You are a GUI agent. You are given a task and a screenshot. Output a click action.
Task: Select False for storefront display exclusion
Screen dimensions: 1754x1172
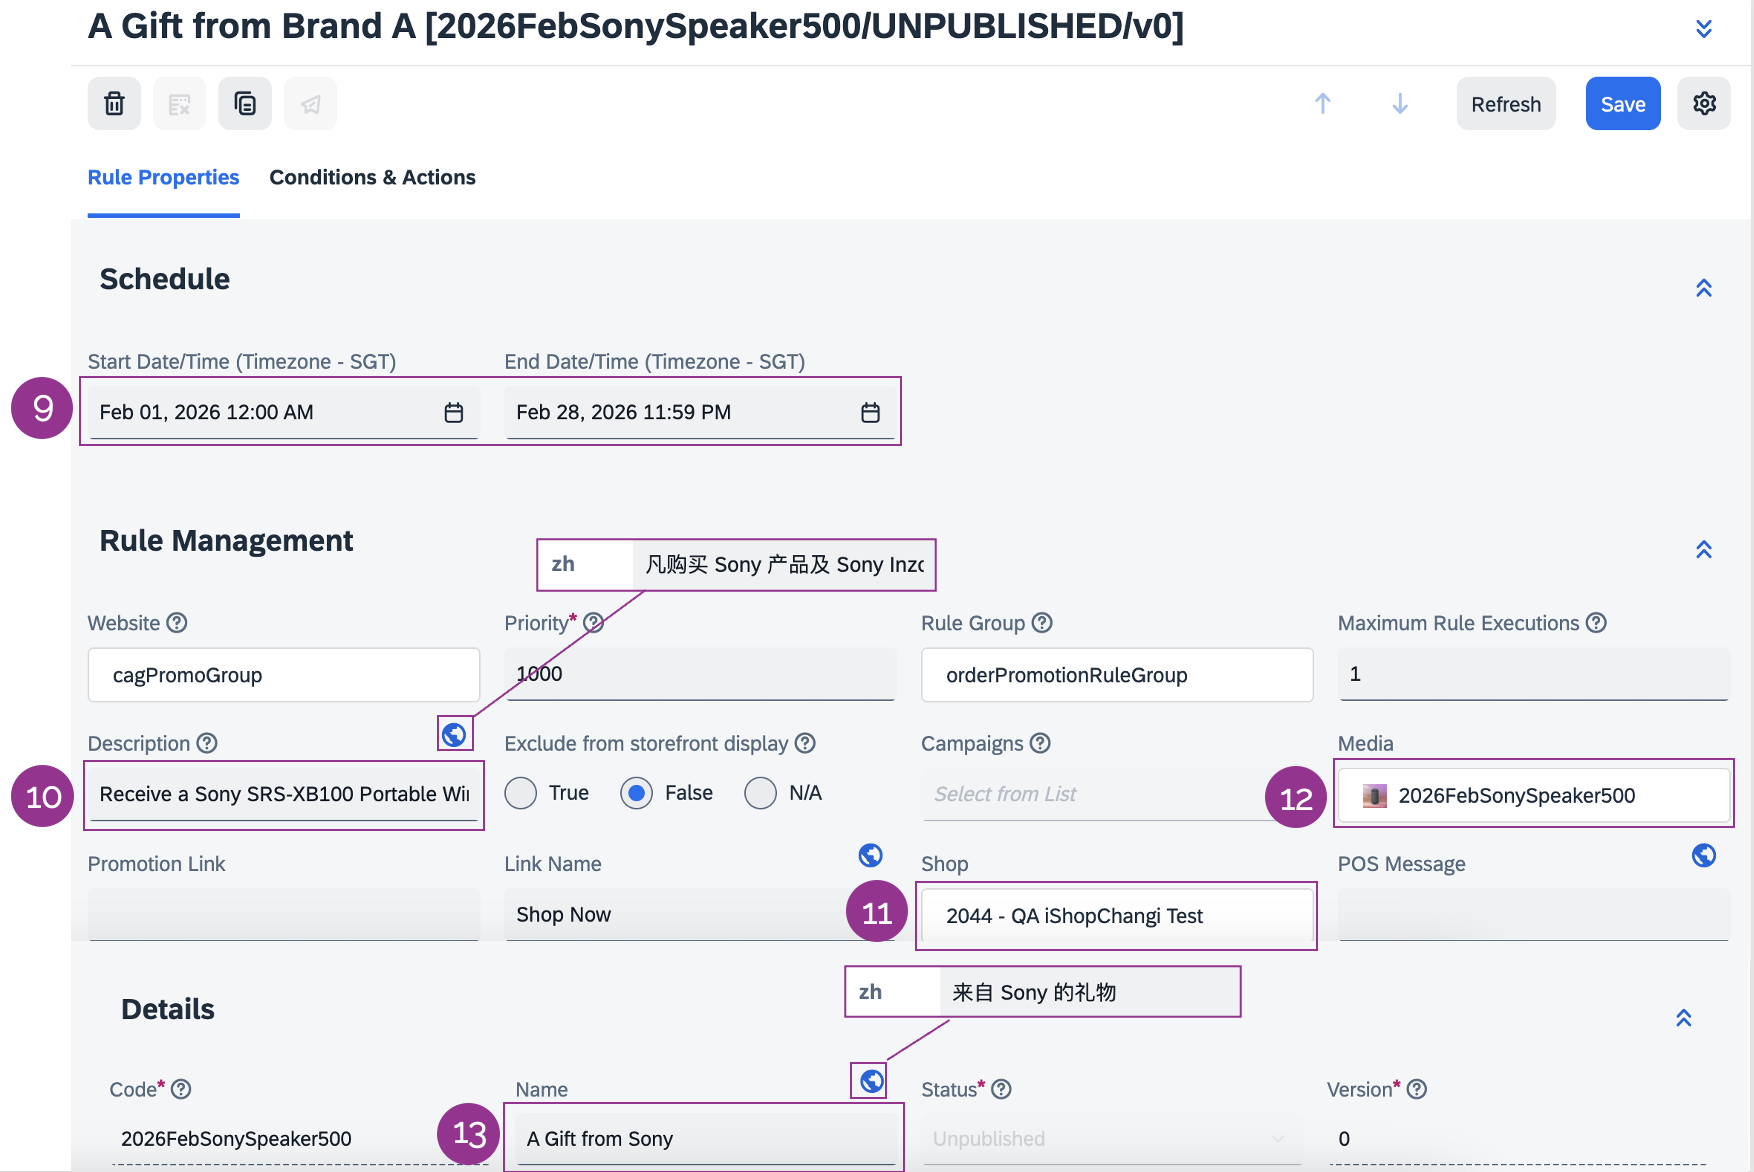(637, 793)
